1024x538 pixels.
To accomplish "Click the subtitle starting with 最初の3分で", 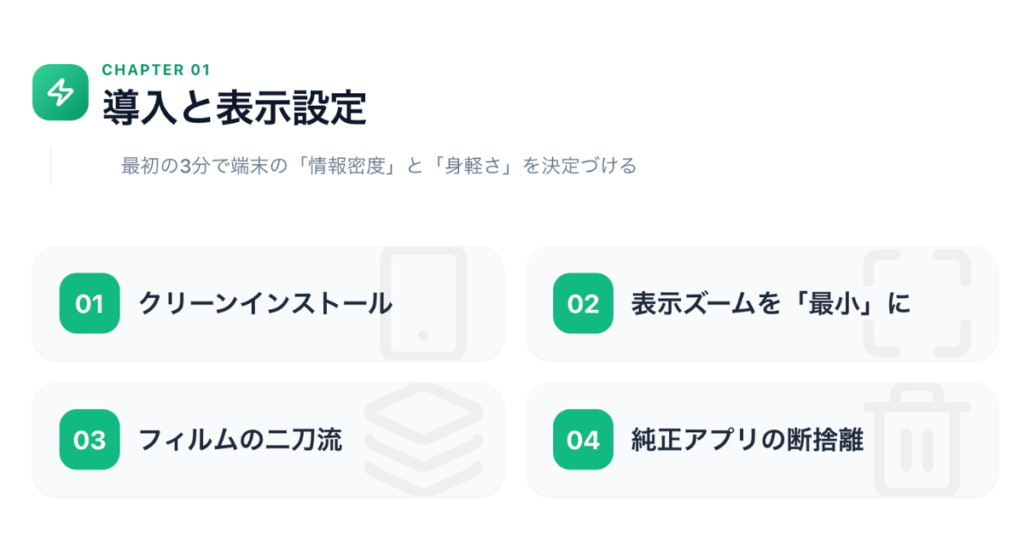I will pyautogui.click(x=378, y=166).
